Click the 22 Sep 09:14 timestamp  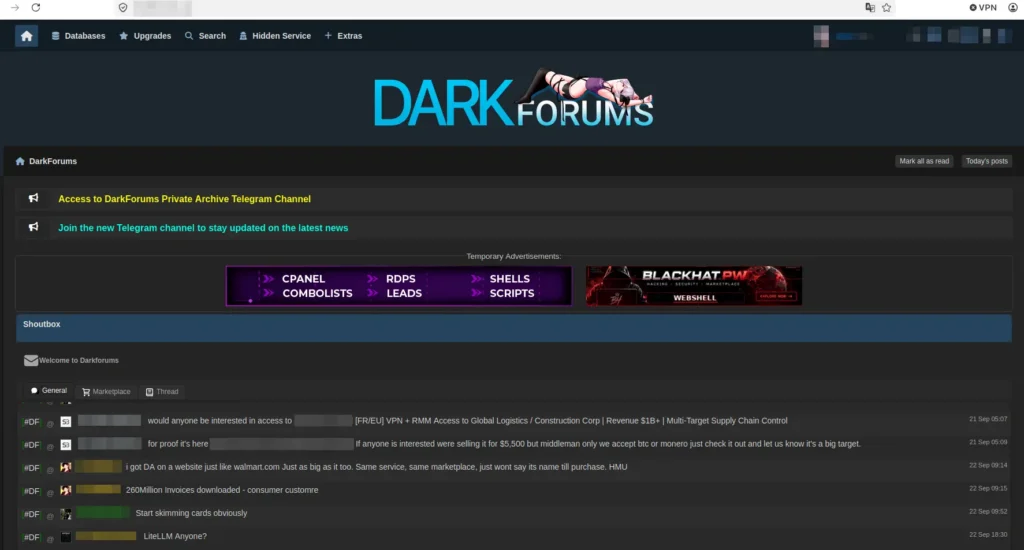(988, 466)
